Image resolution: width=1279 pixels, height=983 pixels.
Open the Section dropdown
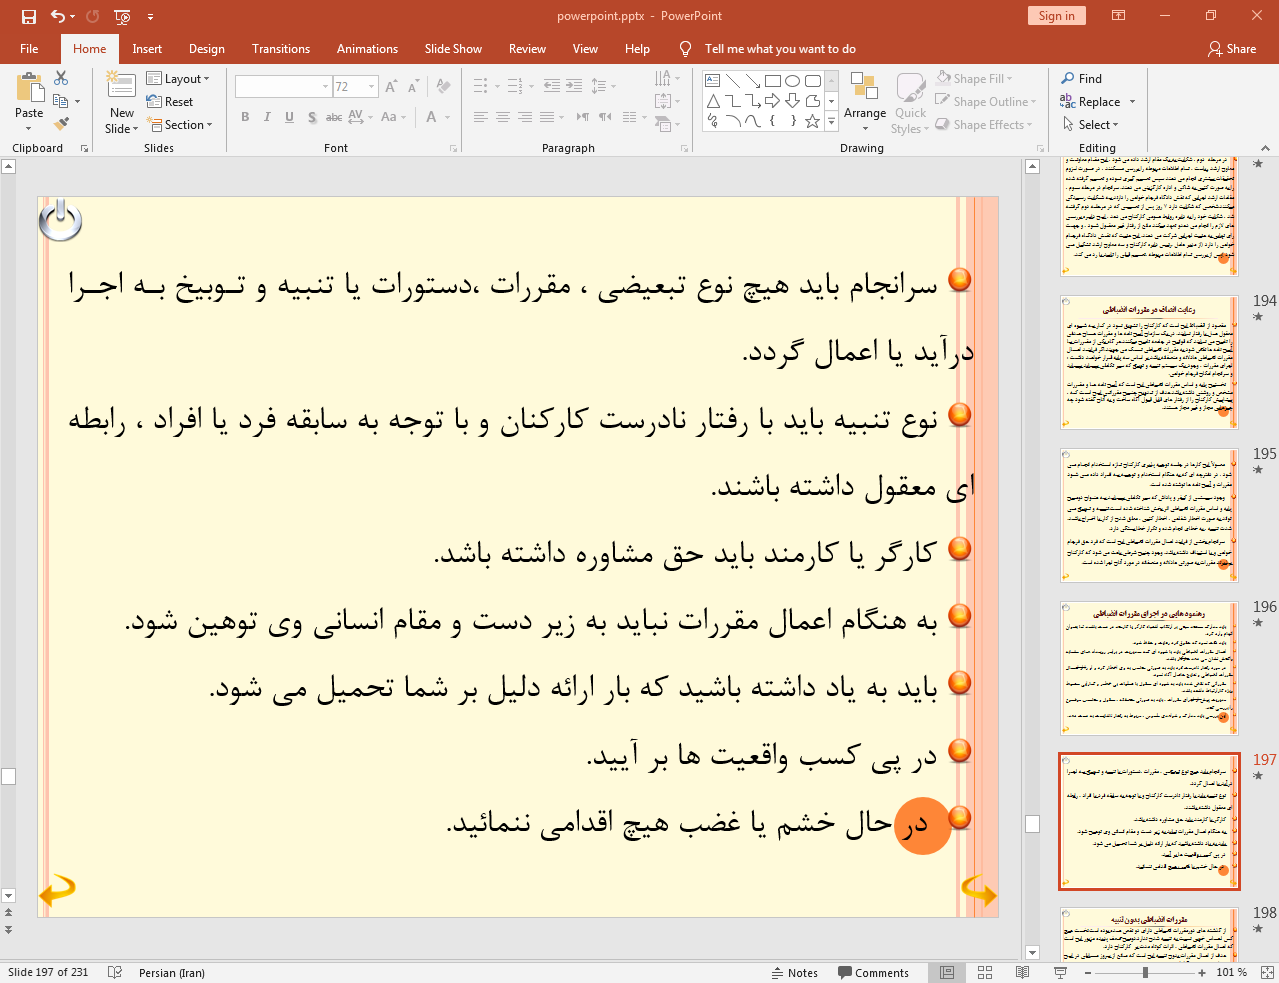pyautogui.click(x=180, y=125)
